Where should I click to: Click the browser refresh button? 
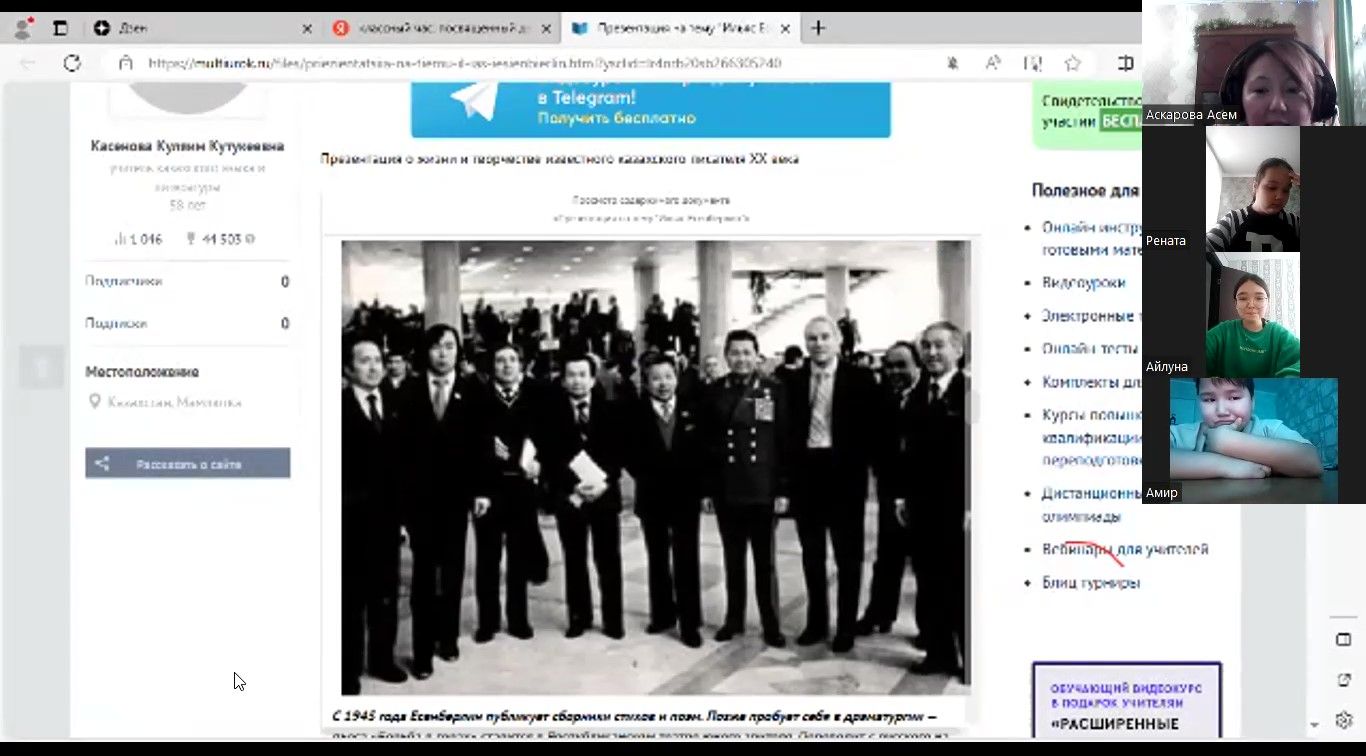point(72,63)
